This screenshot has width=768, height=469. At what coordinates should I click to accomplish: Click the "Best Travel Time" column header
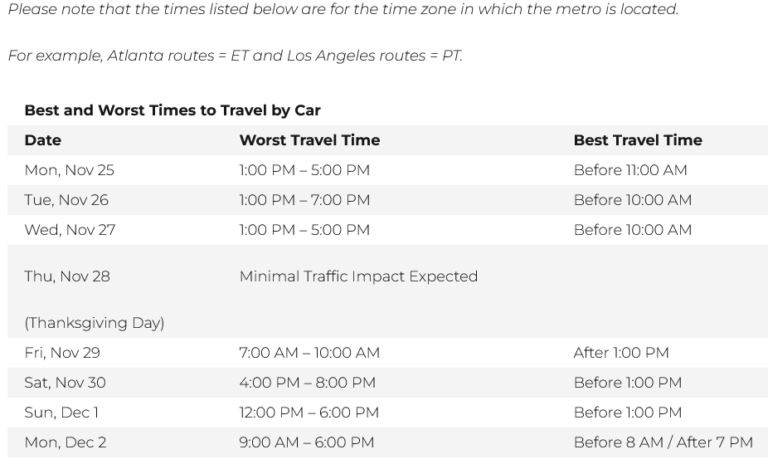[x=637, y=140]
